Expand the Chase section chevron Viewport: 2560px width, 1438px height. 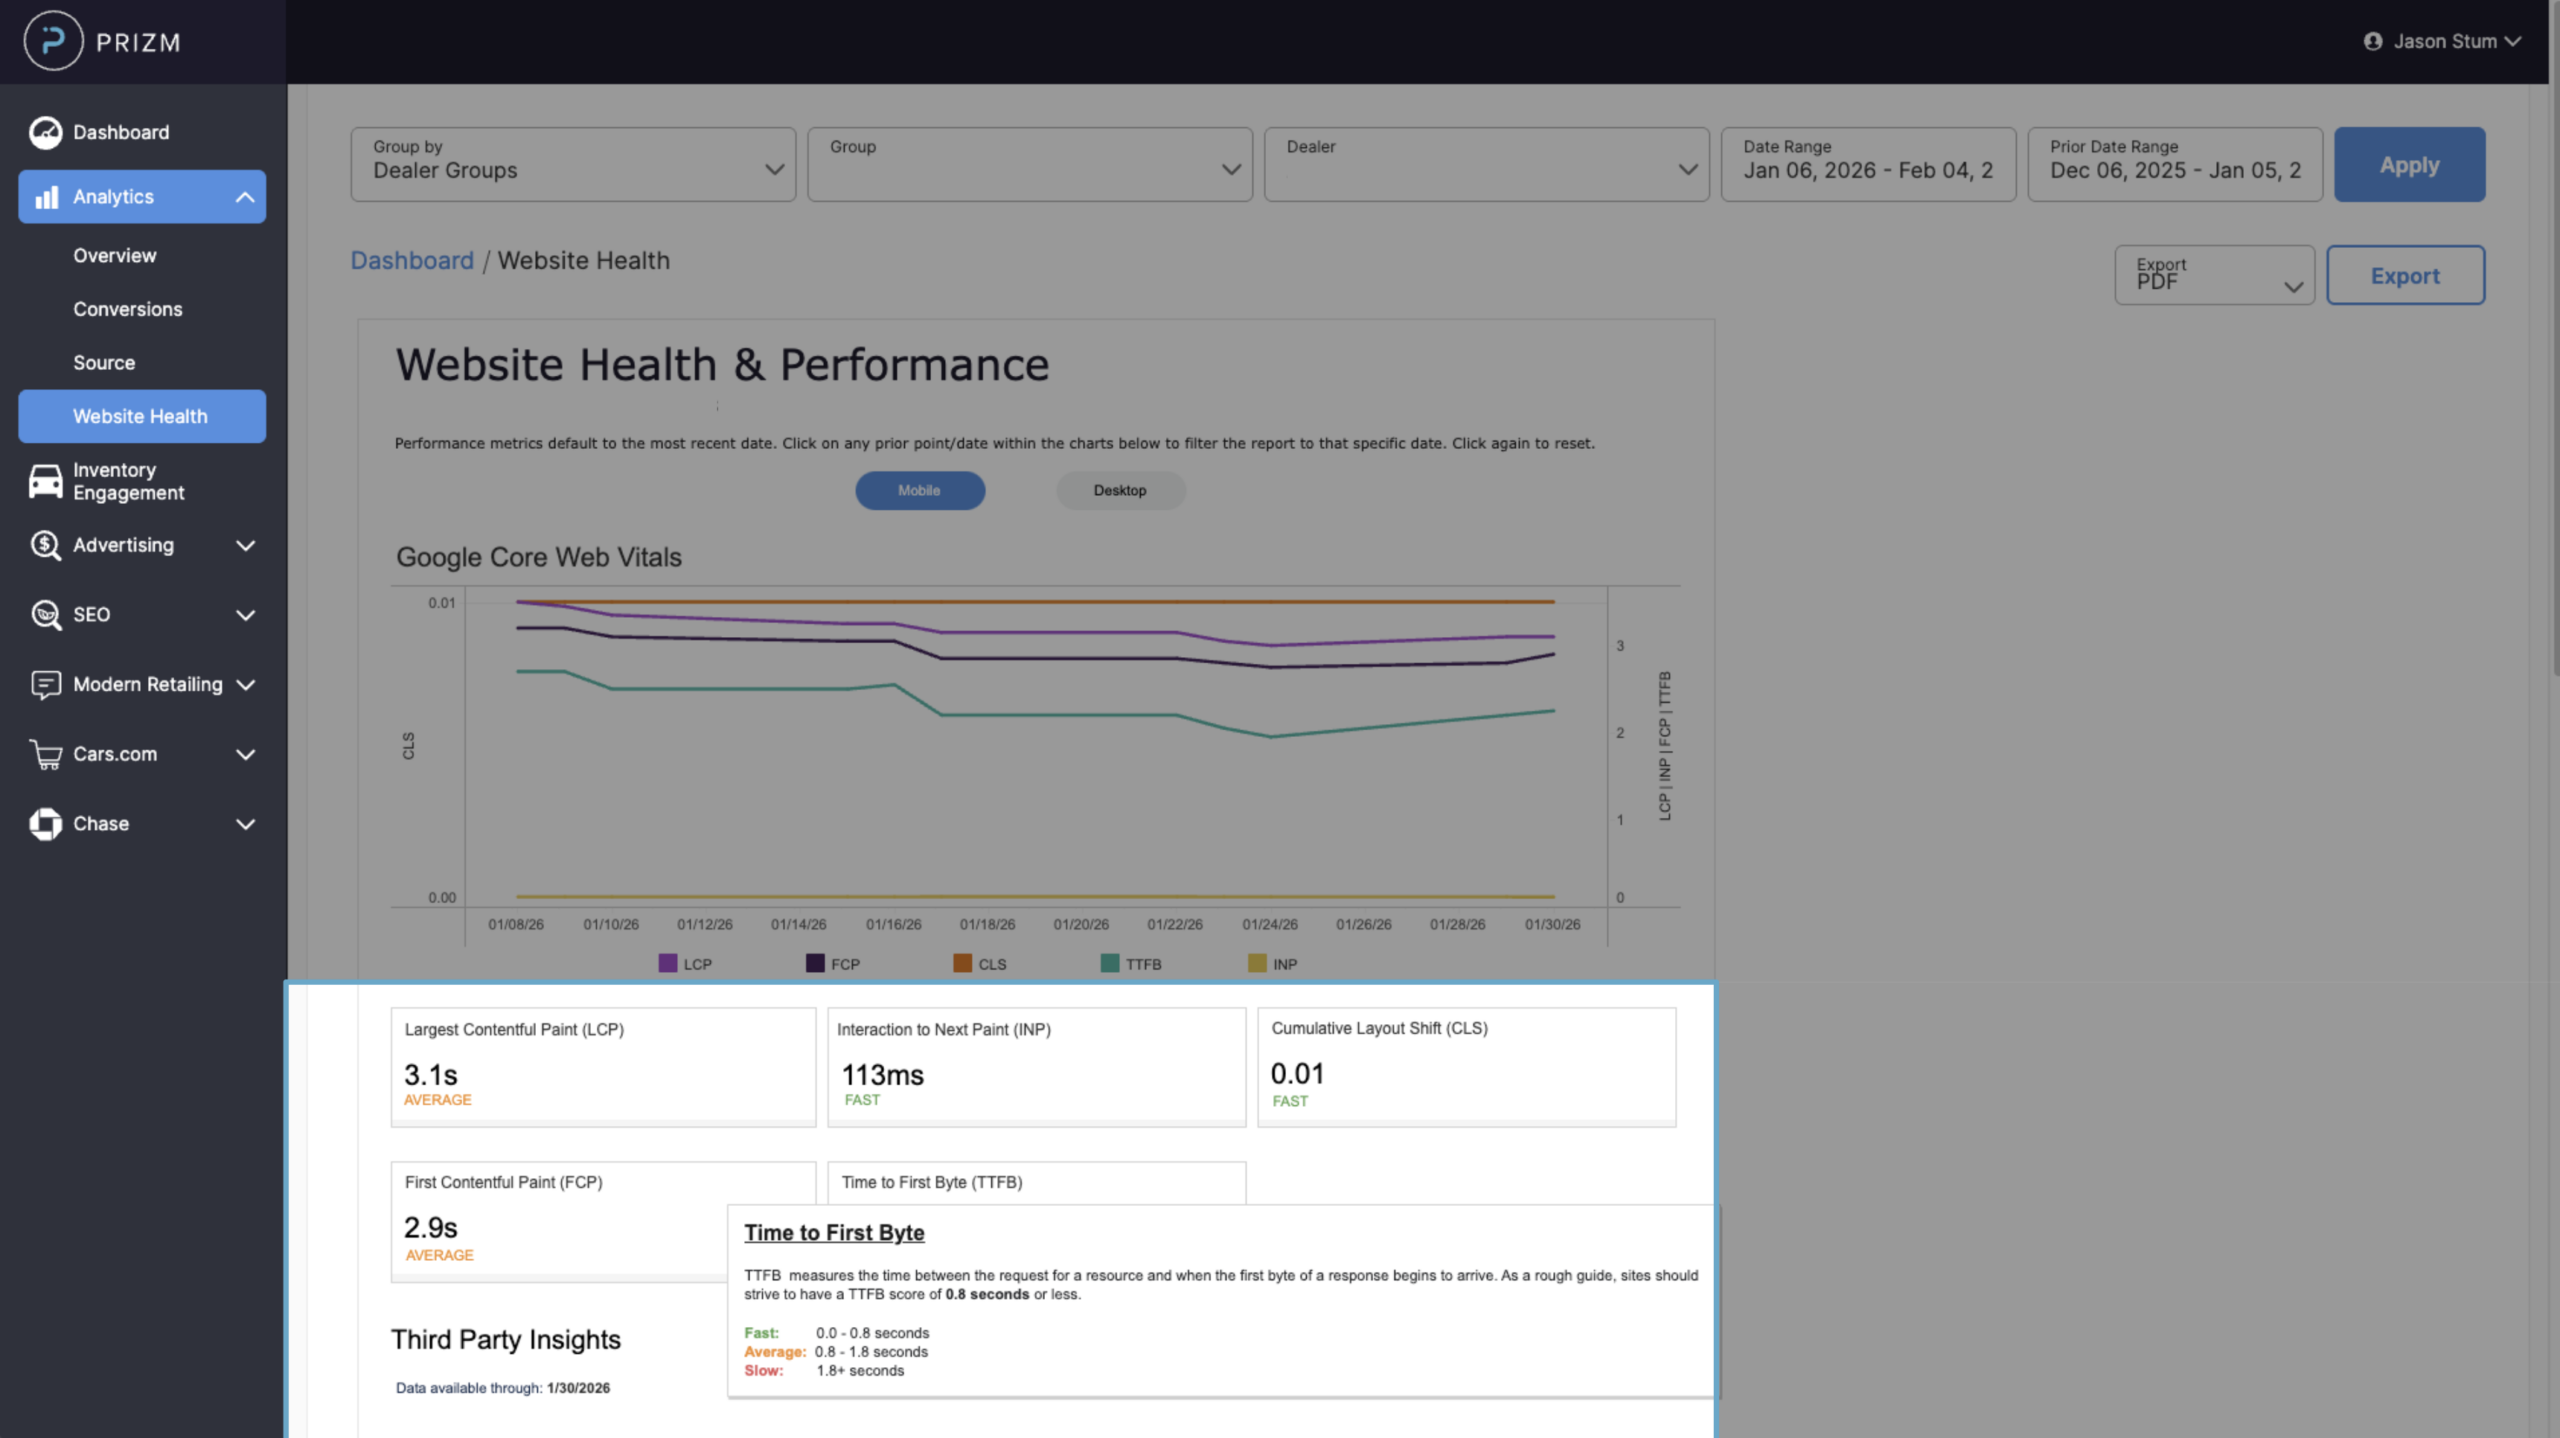point(245,824)
